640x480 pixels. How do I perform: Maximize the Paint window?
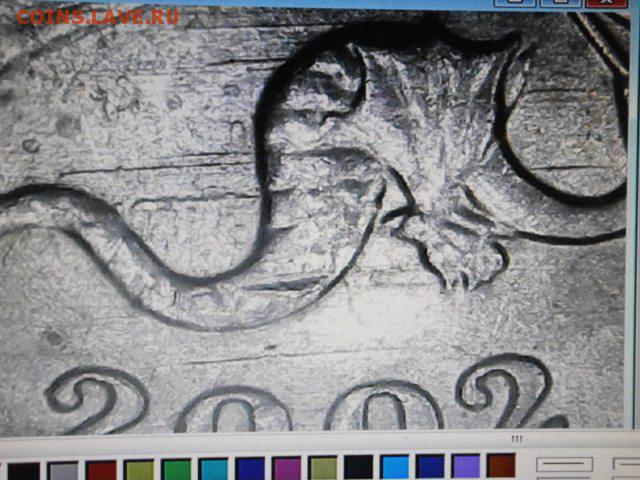(x=561, y=3)
